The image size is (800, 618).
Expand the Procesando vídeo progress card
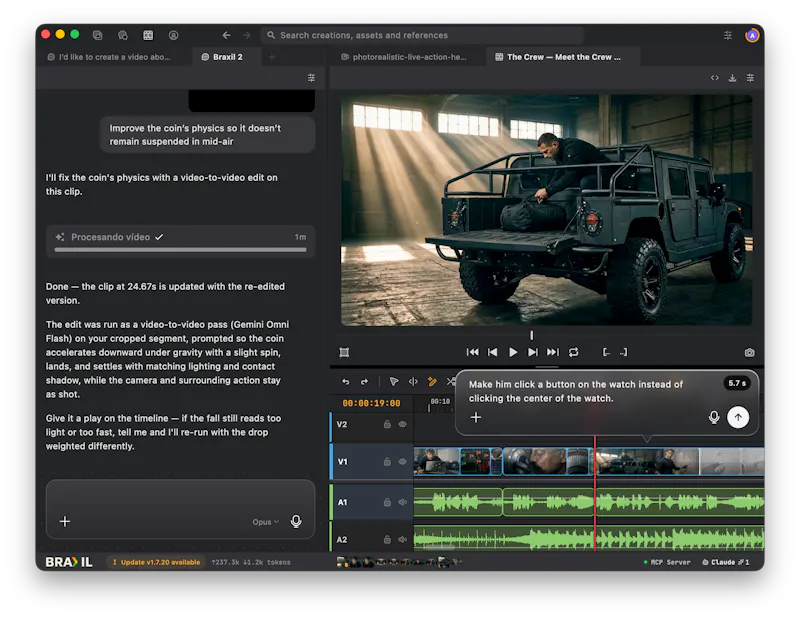pos(180,241)
